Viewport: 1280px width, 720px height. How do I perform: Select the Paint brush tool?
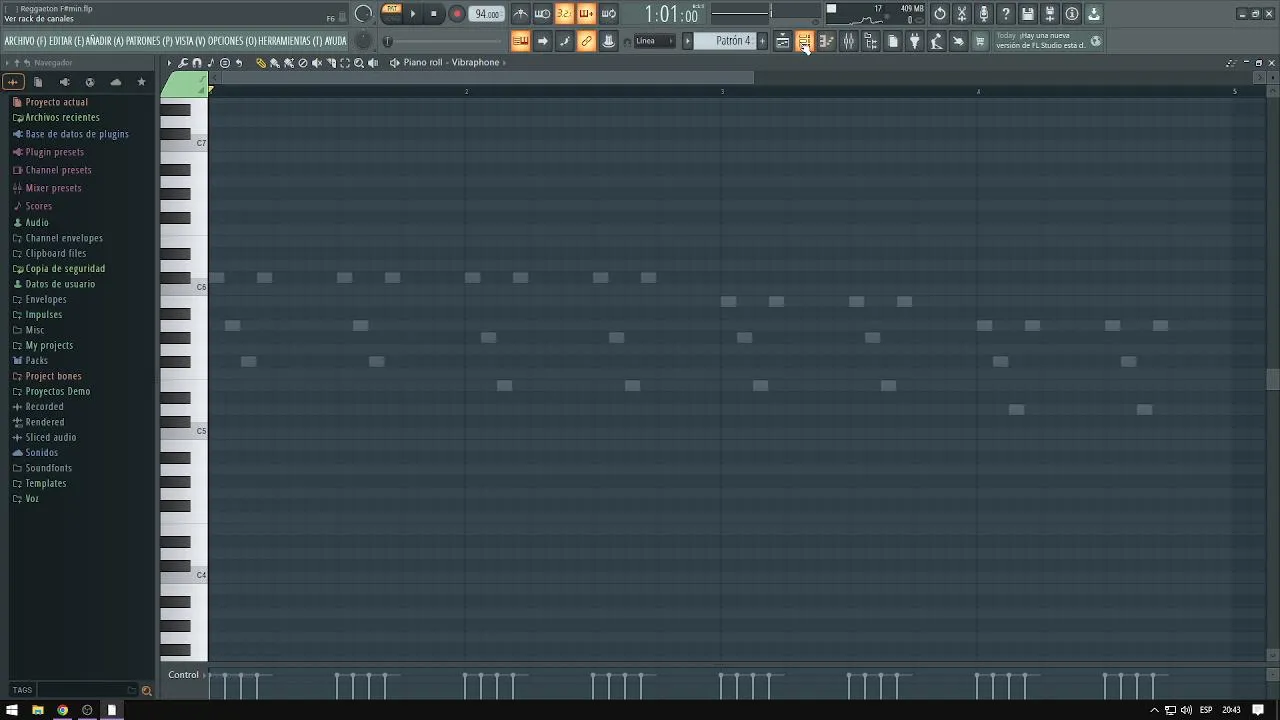tap(275, 63)
